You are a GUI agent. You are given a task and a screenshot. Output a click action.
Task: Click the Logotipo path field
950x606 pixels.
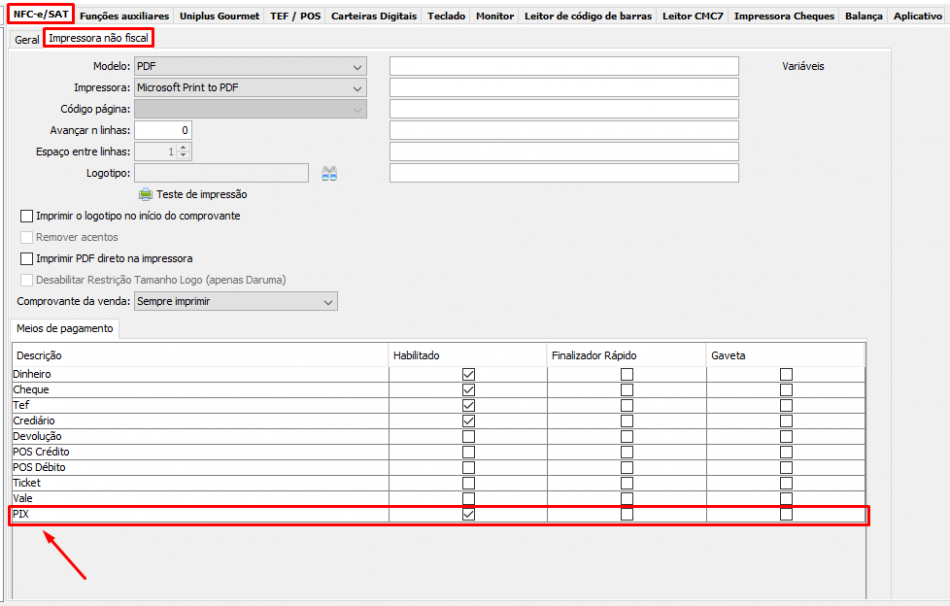coord(221,173)
